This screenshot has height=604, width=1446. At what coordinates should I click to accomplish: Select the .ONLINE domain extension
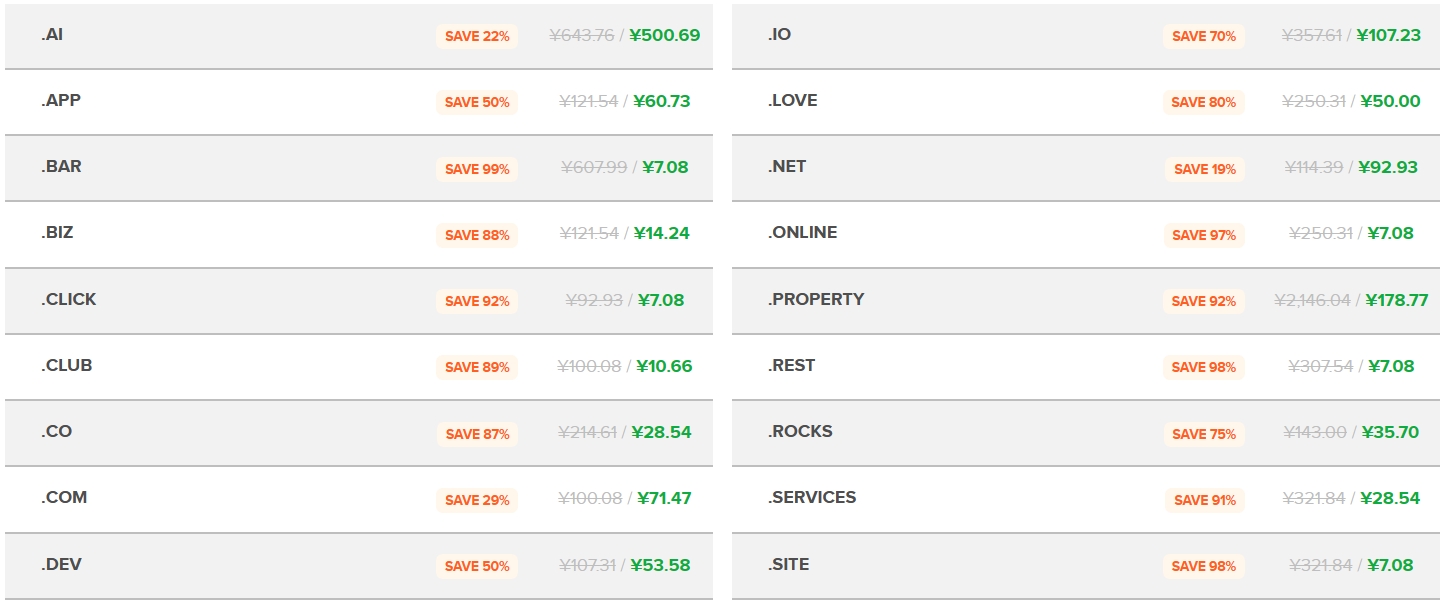point(802,233)
